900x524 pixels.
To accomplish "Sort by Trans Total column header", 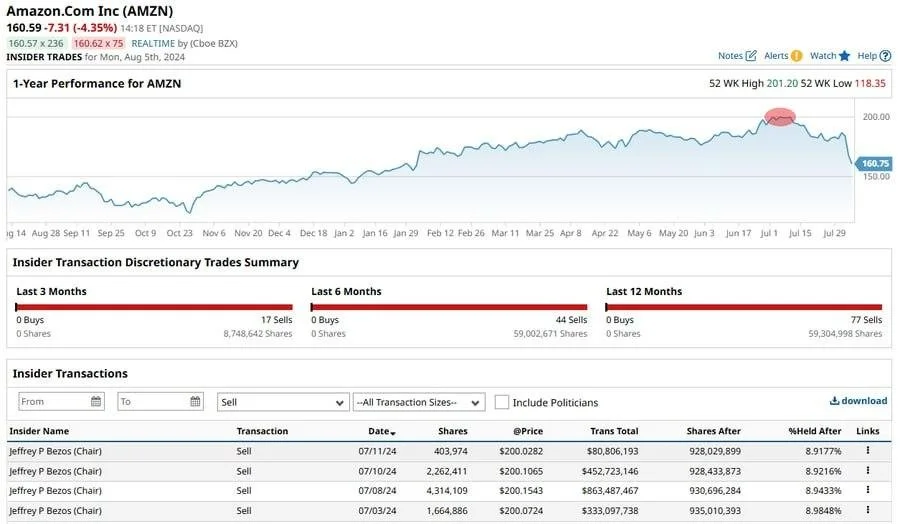I will coord(614,431).
